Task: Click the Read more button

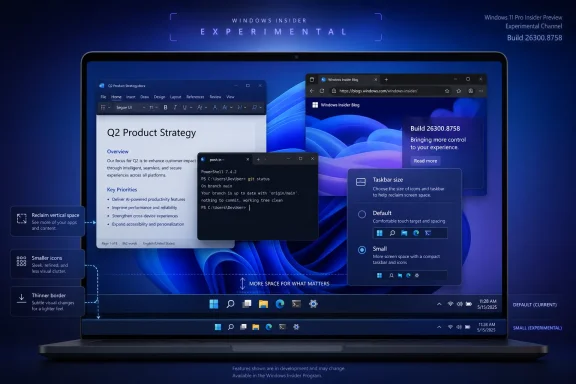Action: tap(425, 161)
